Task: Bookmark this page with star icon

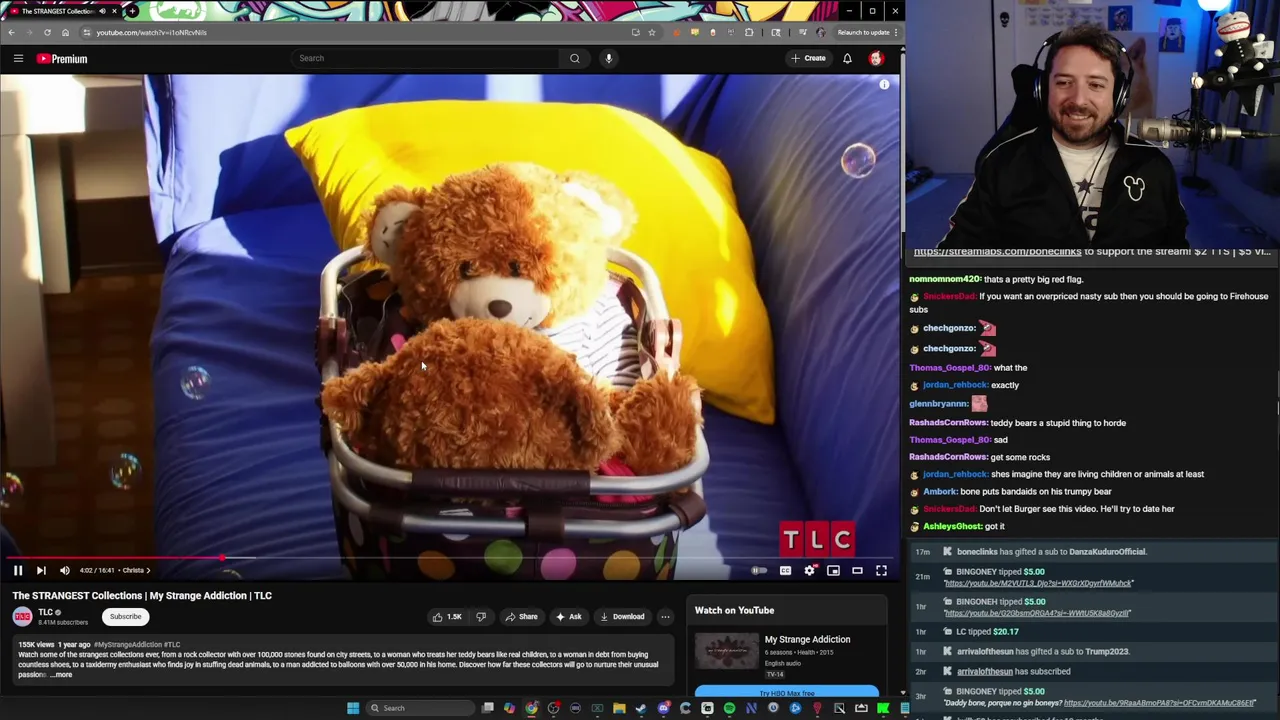Action: [x=651, y=32]
